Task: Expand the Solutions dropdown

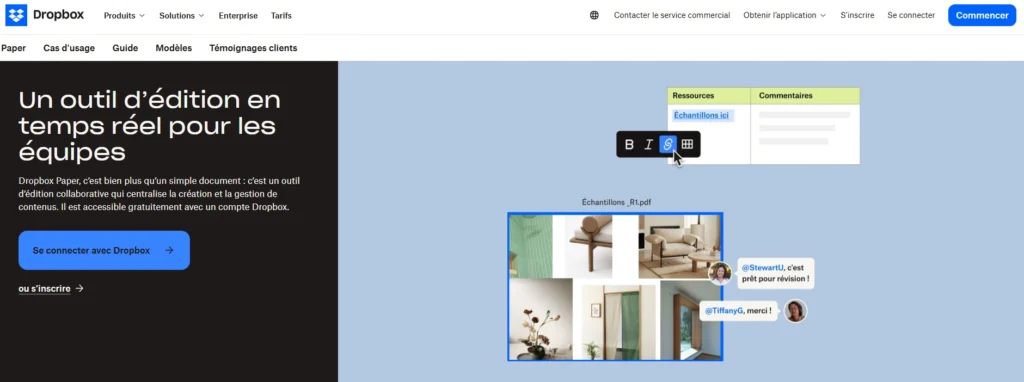Action: (x=182, y=16)
